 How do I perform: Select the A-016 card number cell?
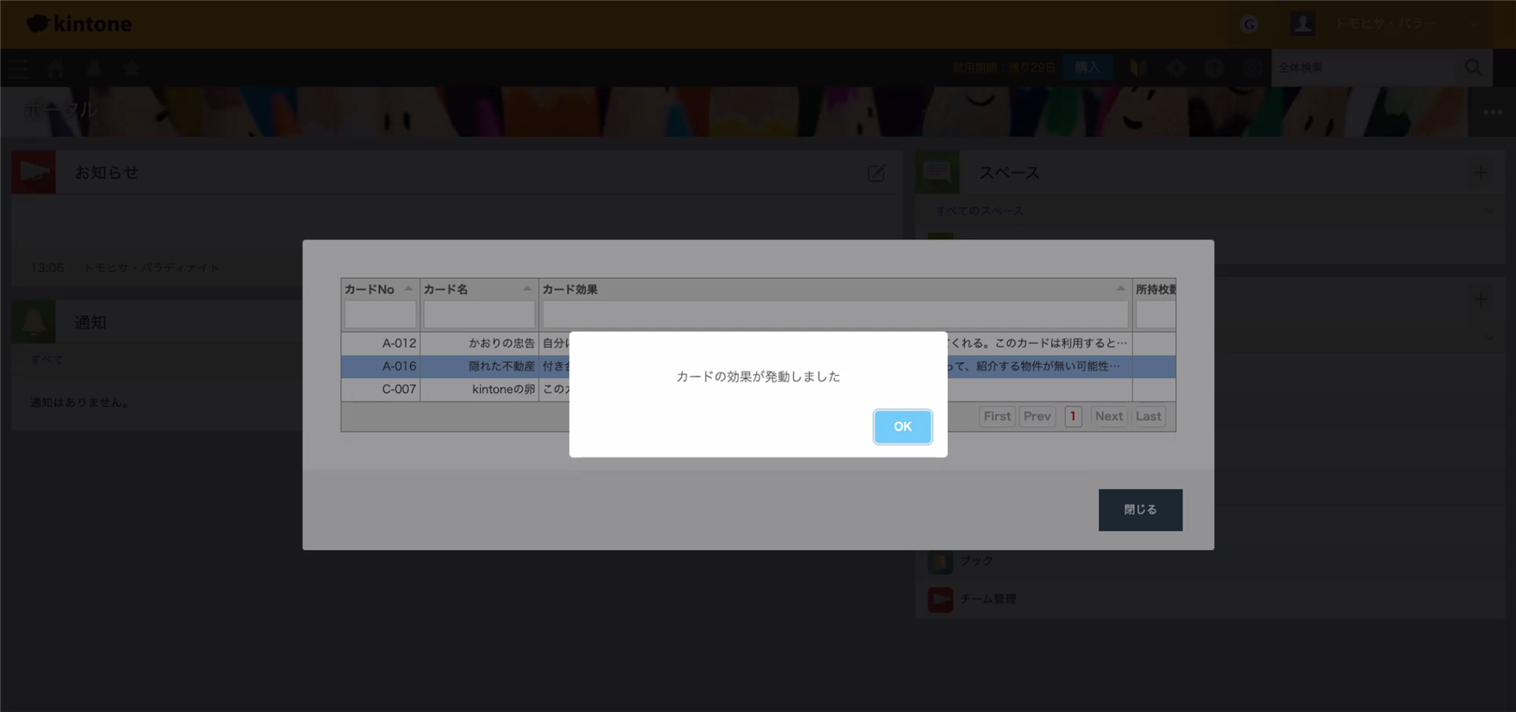pos(380,366)
